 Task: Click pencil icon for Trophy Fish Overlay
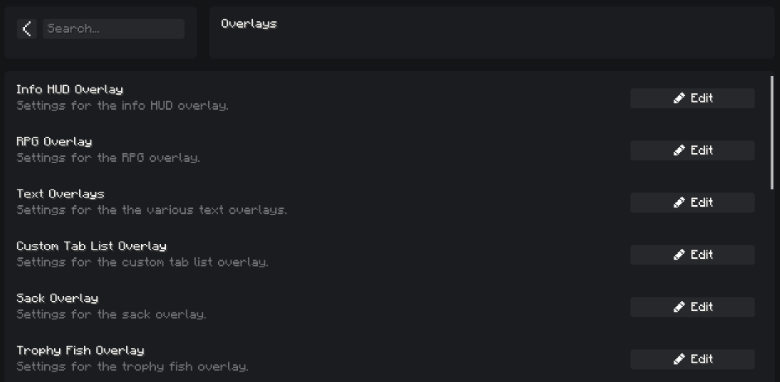point(679,359)
